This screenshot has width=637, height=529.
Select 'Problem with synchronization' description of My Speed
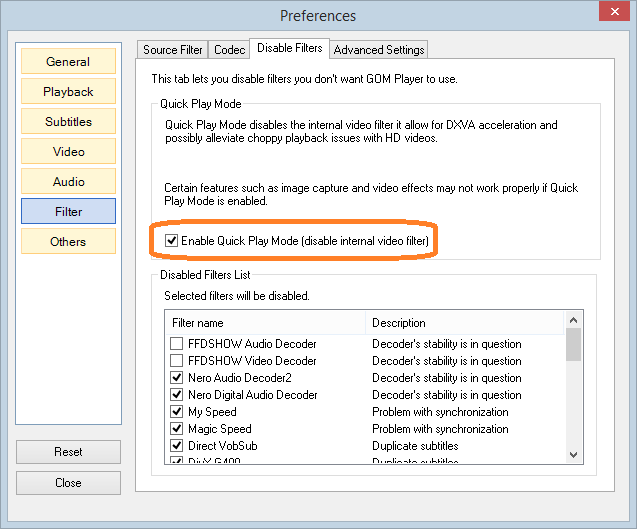(x=440, y=412)
